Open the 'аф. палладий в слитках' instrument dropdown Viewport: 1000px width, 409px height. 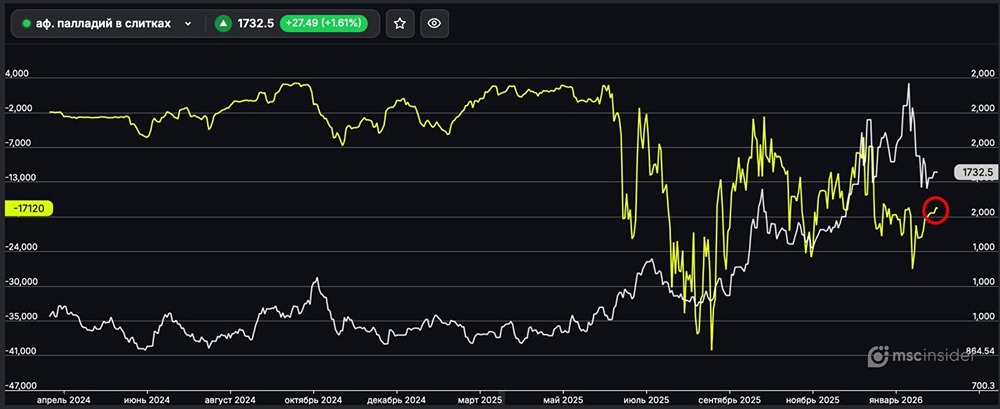pyautogui.click(x=107, y=24)
